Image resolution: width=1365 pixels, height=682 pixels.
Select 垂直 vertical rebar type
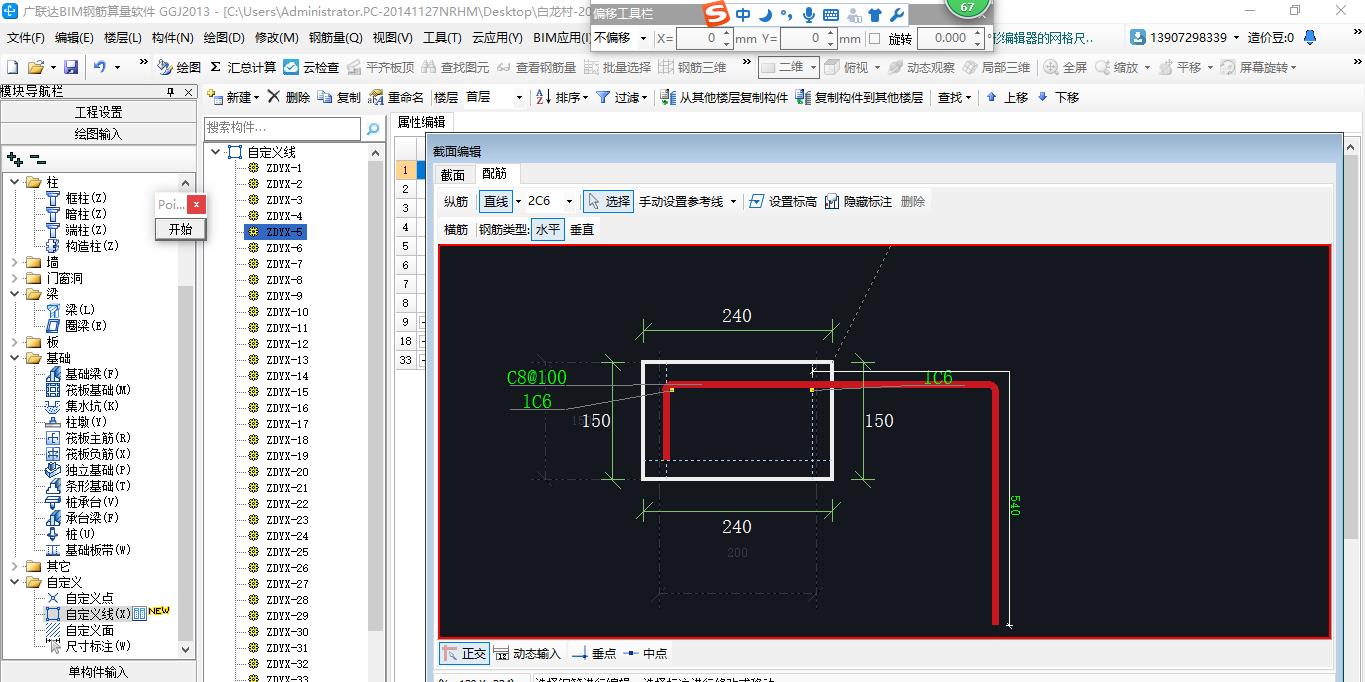(x=581, y=229)
